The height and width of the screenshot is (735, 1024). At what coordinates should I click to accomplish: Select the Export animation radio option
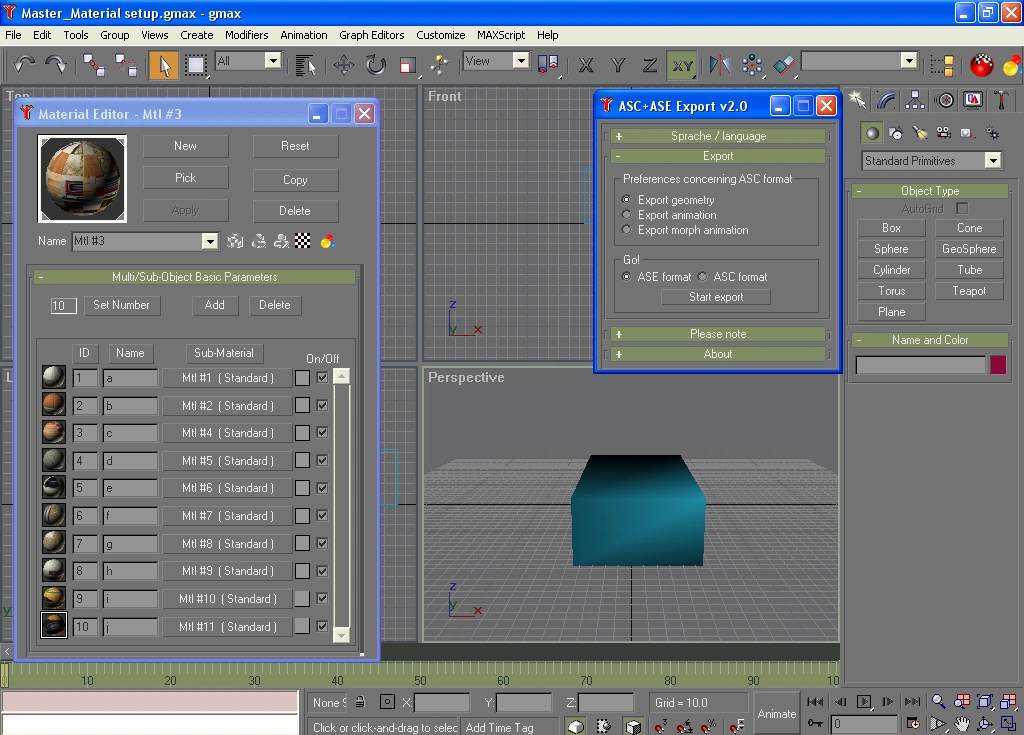coord(627,215)
